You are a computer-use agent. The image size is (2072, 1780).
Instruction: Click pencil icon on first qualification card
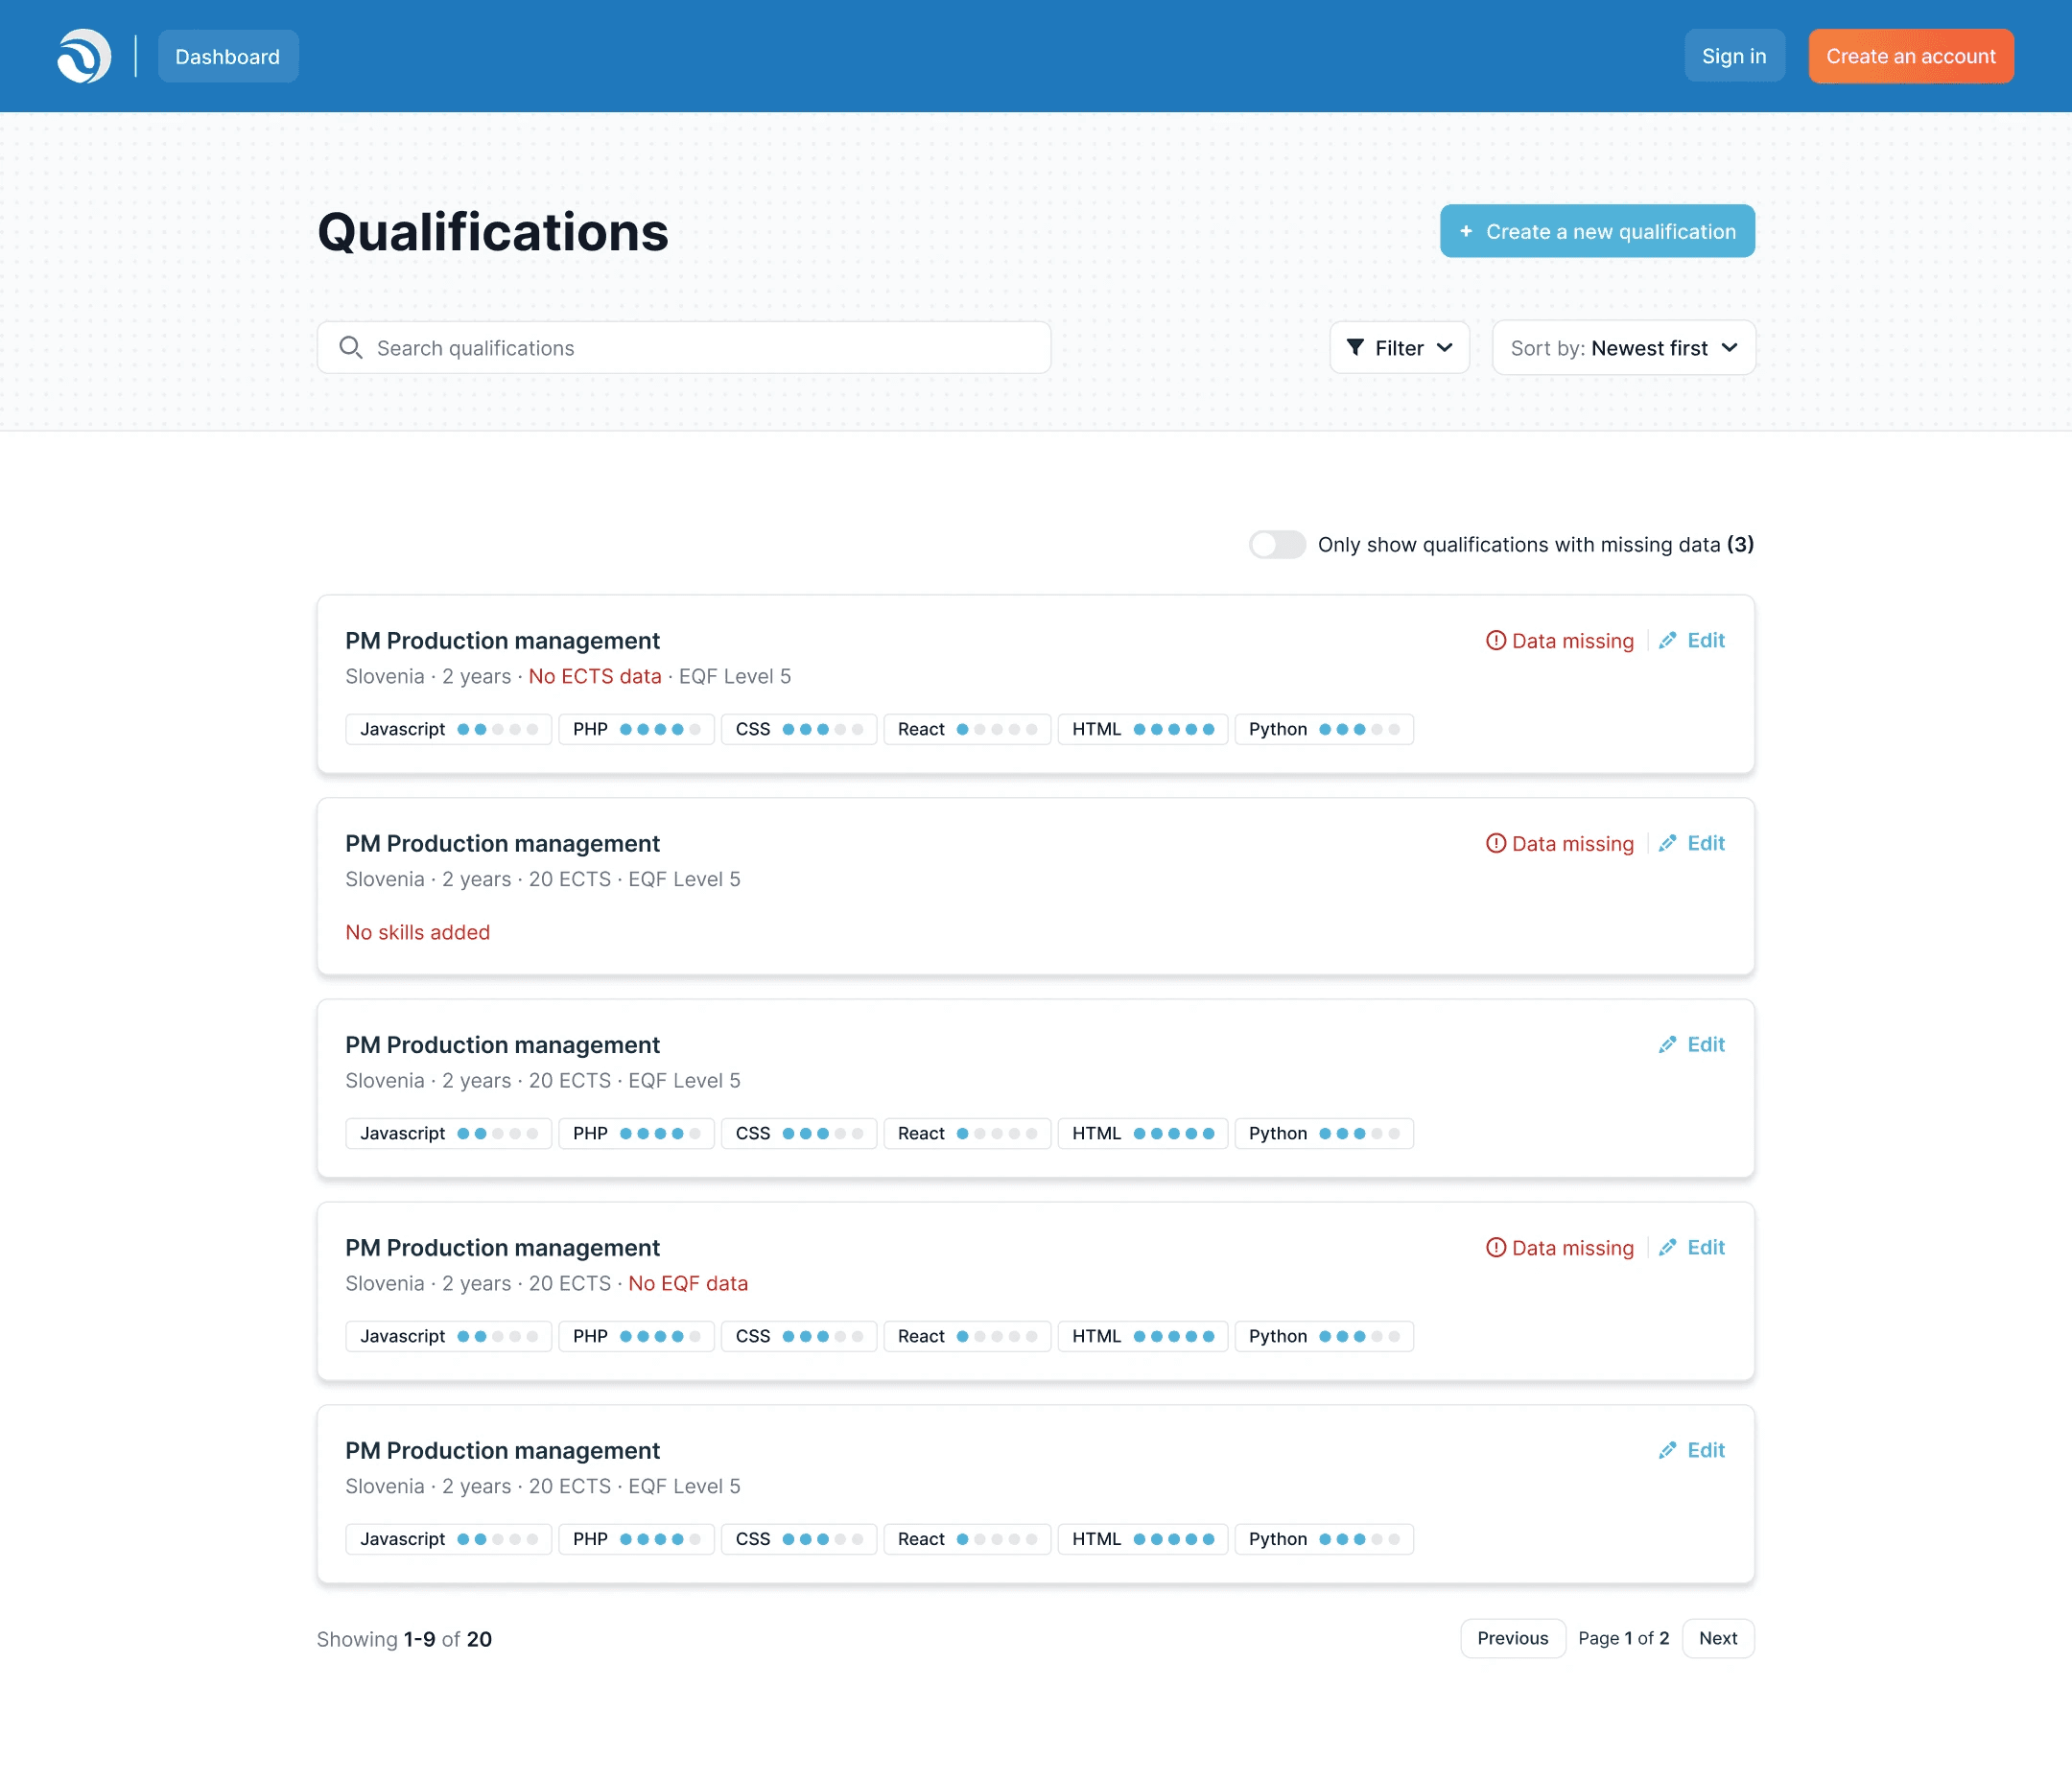[1667, 641]
